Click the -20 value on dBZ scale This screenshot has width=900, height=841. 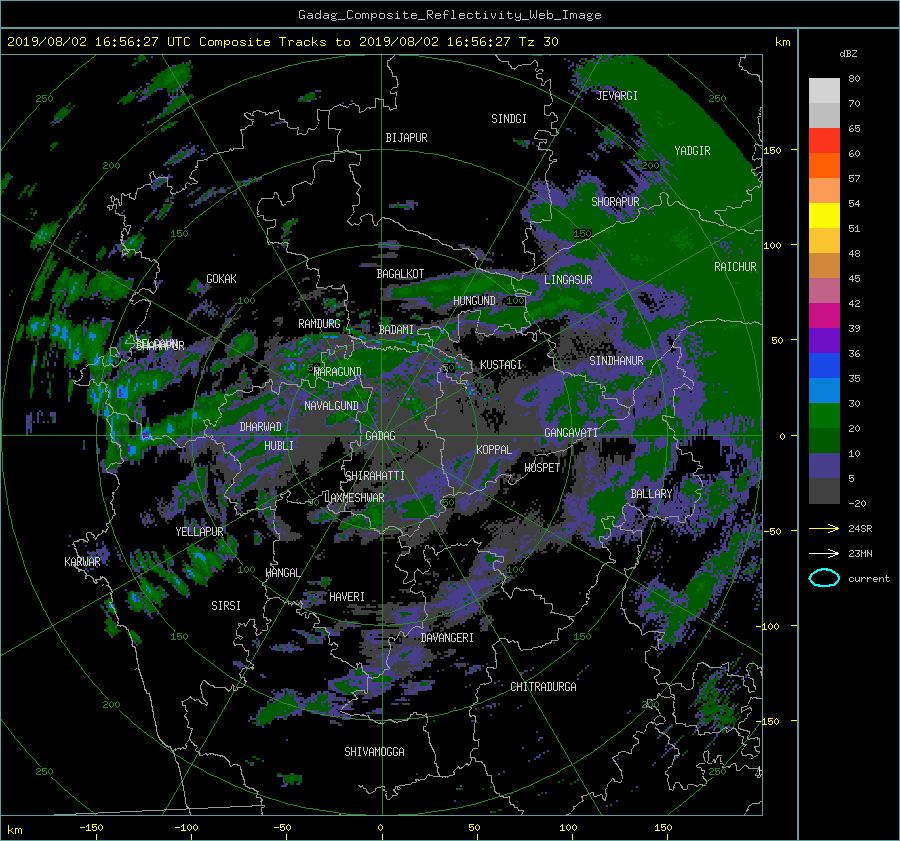click(857, 503)
